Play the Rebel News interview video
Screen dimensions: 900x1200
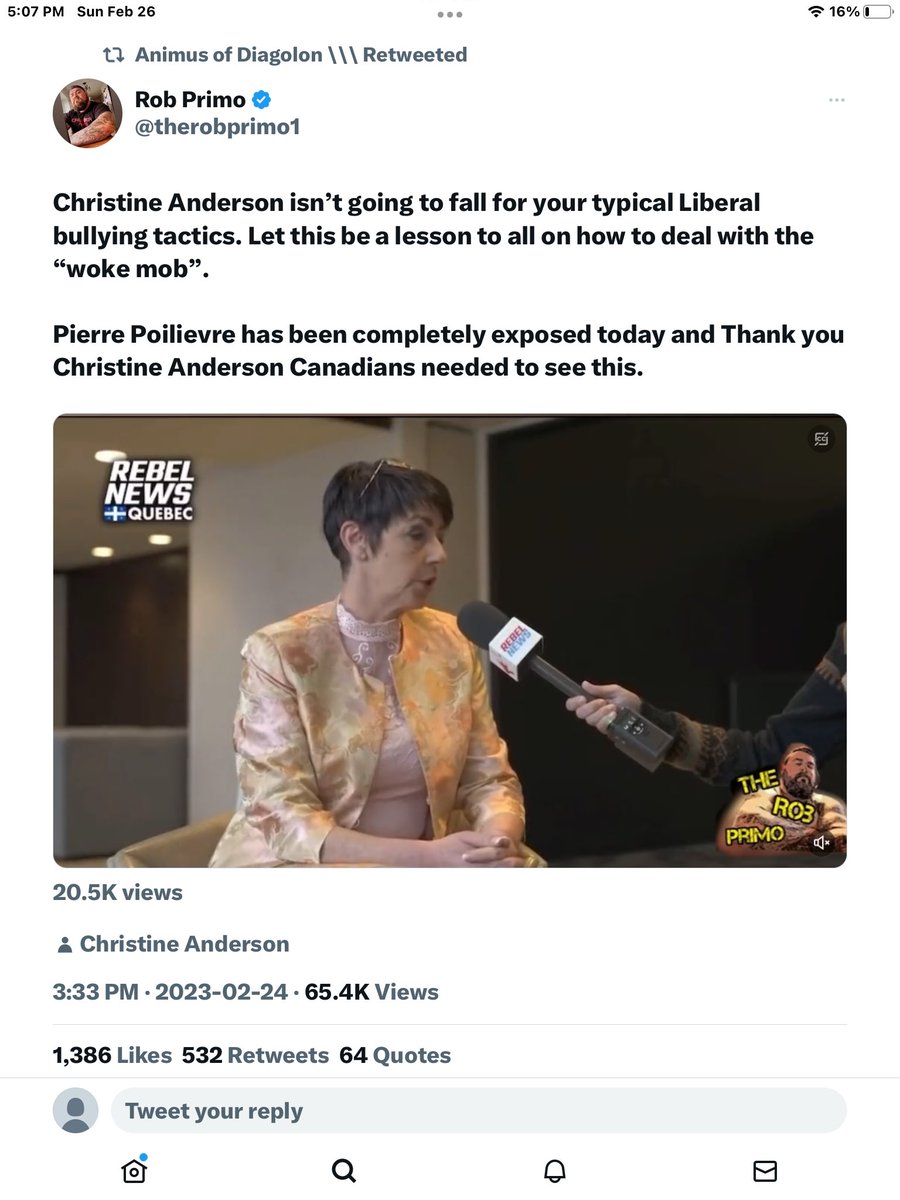point(450,640)
